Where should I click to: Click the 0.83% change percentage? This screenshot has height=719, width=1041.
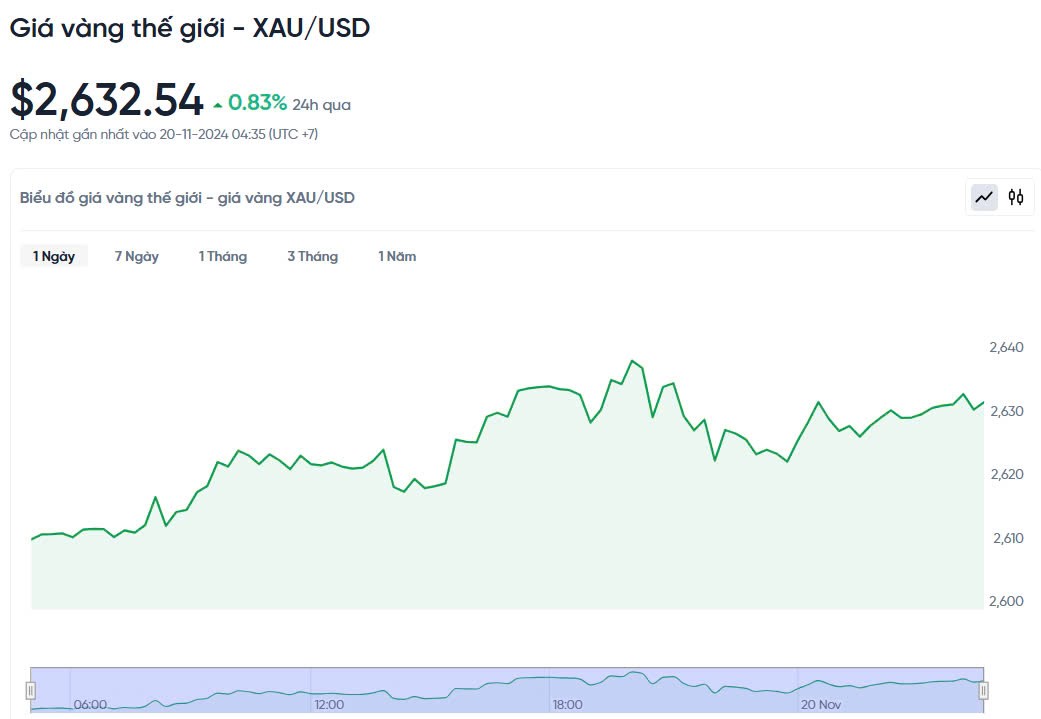click(x=257, y=103)
